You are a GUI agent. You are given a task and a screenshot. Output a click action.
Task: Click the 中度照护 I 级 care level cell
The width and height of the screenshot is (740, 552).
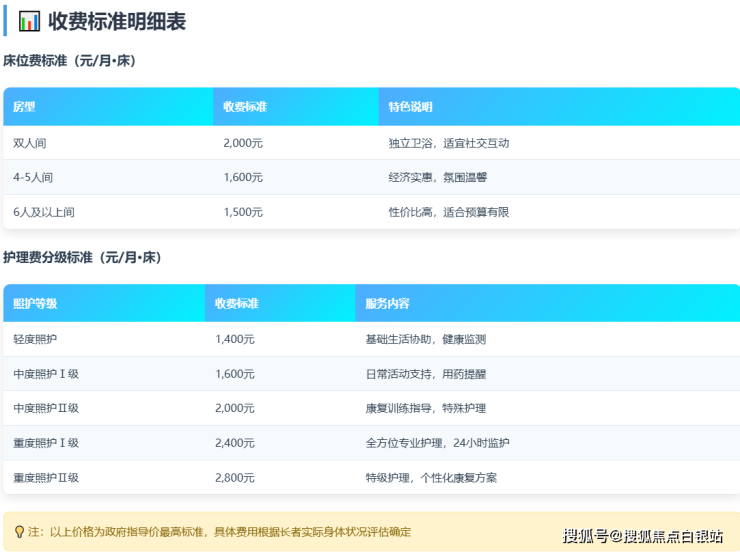point(46,374)
